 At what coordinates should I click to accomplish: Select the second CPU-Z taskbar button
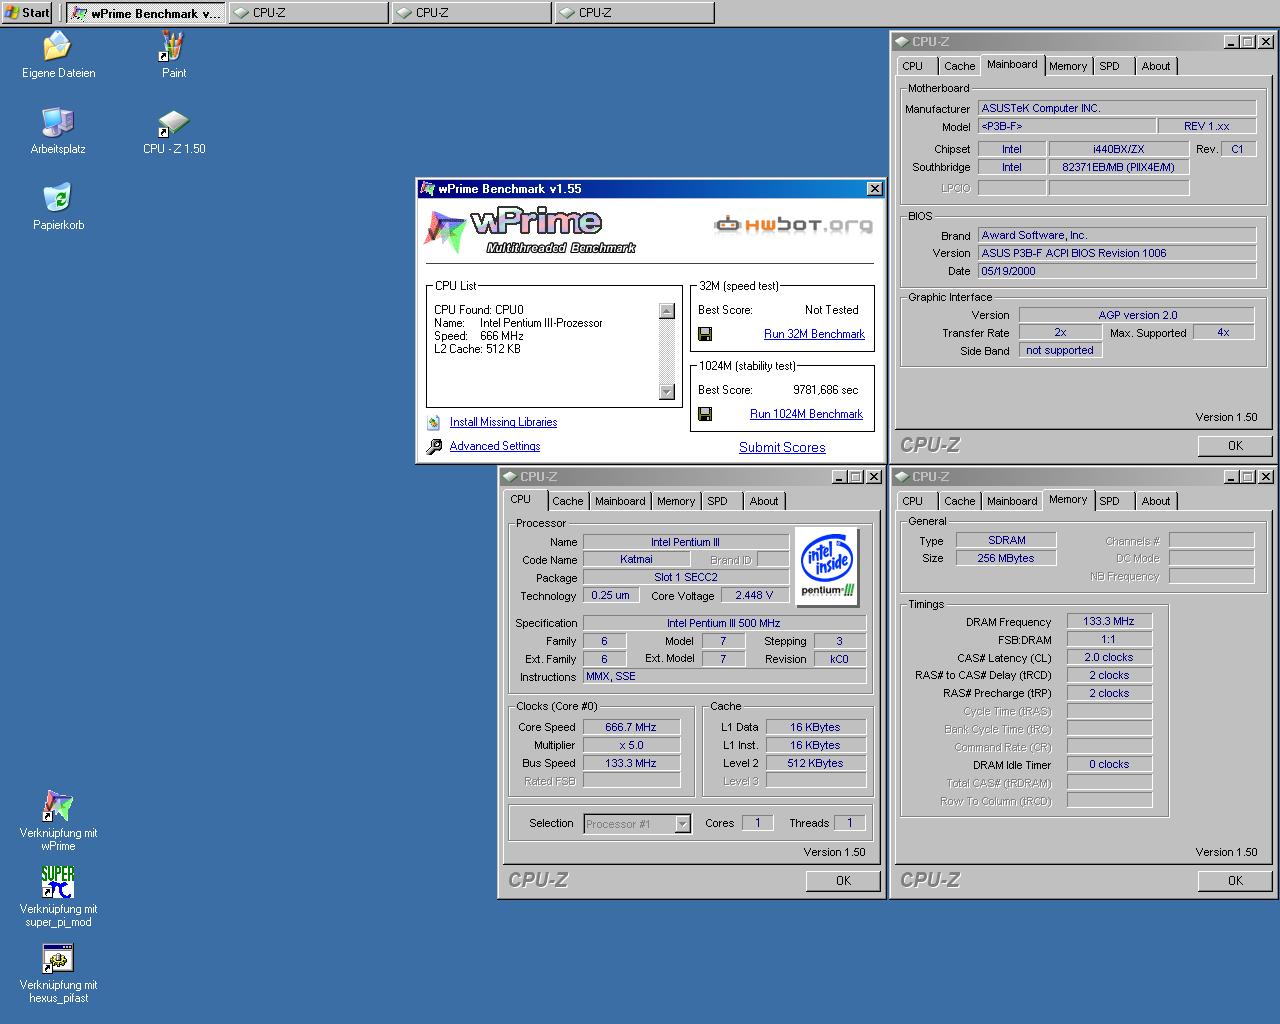pyautogui.click(x=471, y=13)
